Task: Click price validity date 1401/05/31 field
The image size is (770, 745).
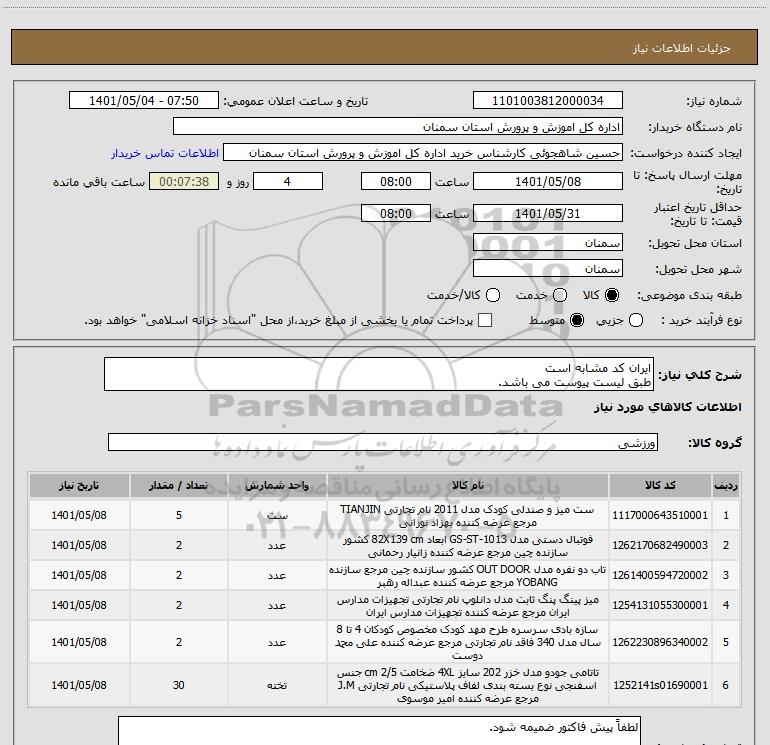Action: click(x=548, y=214)
